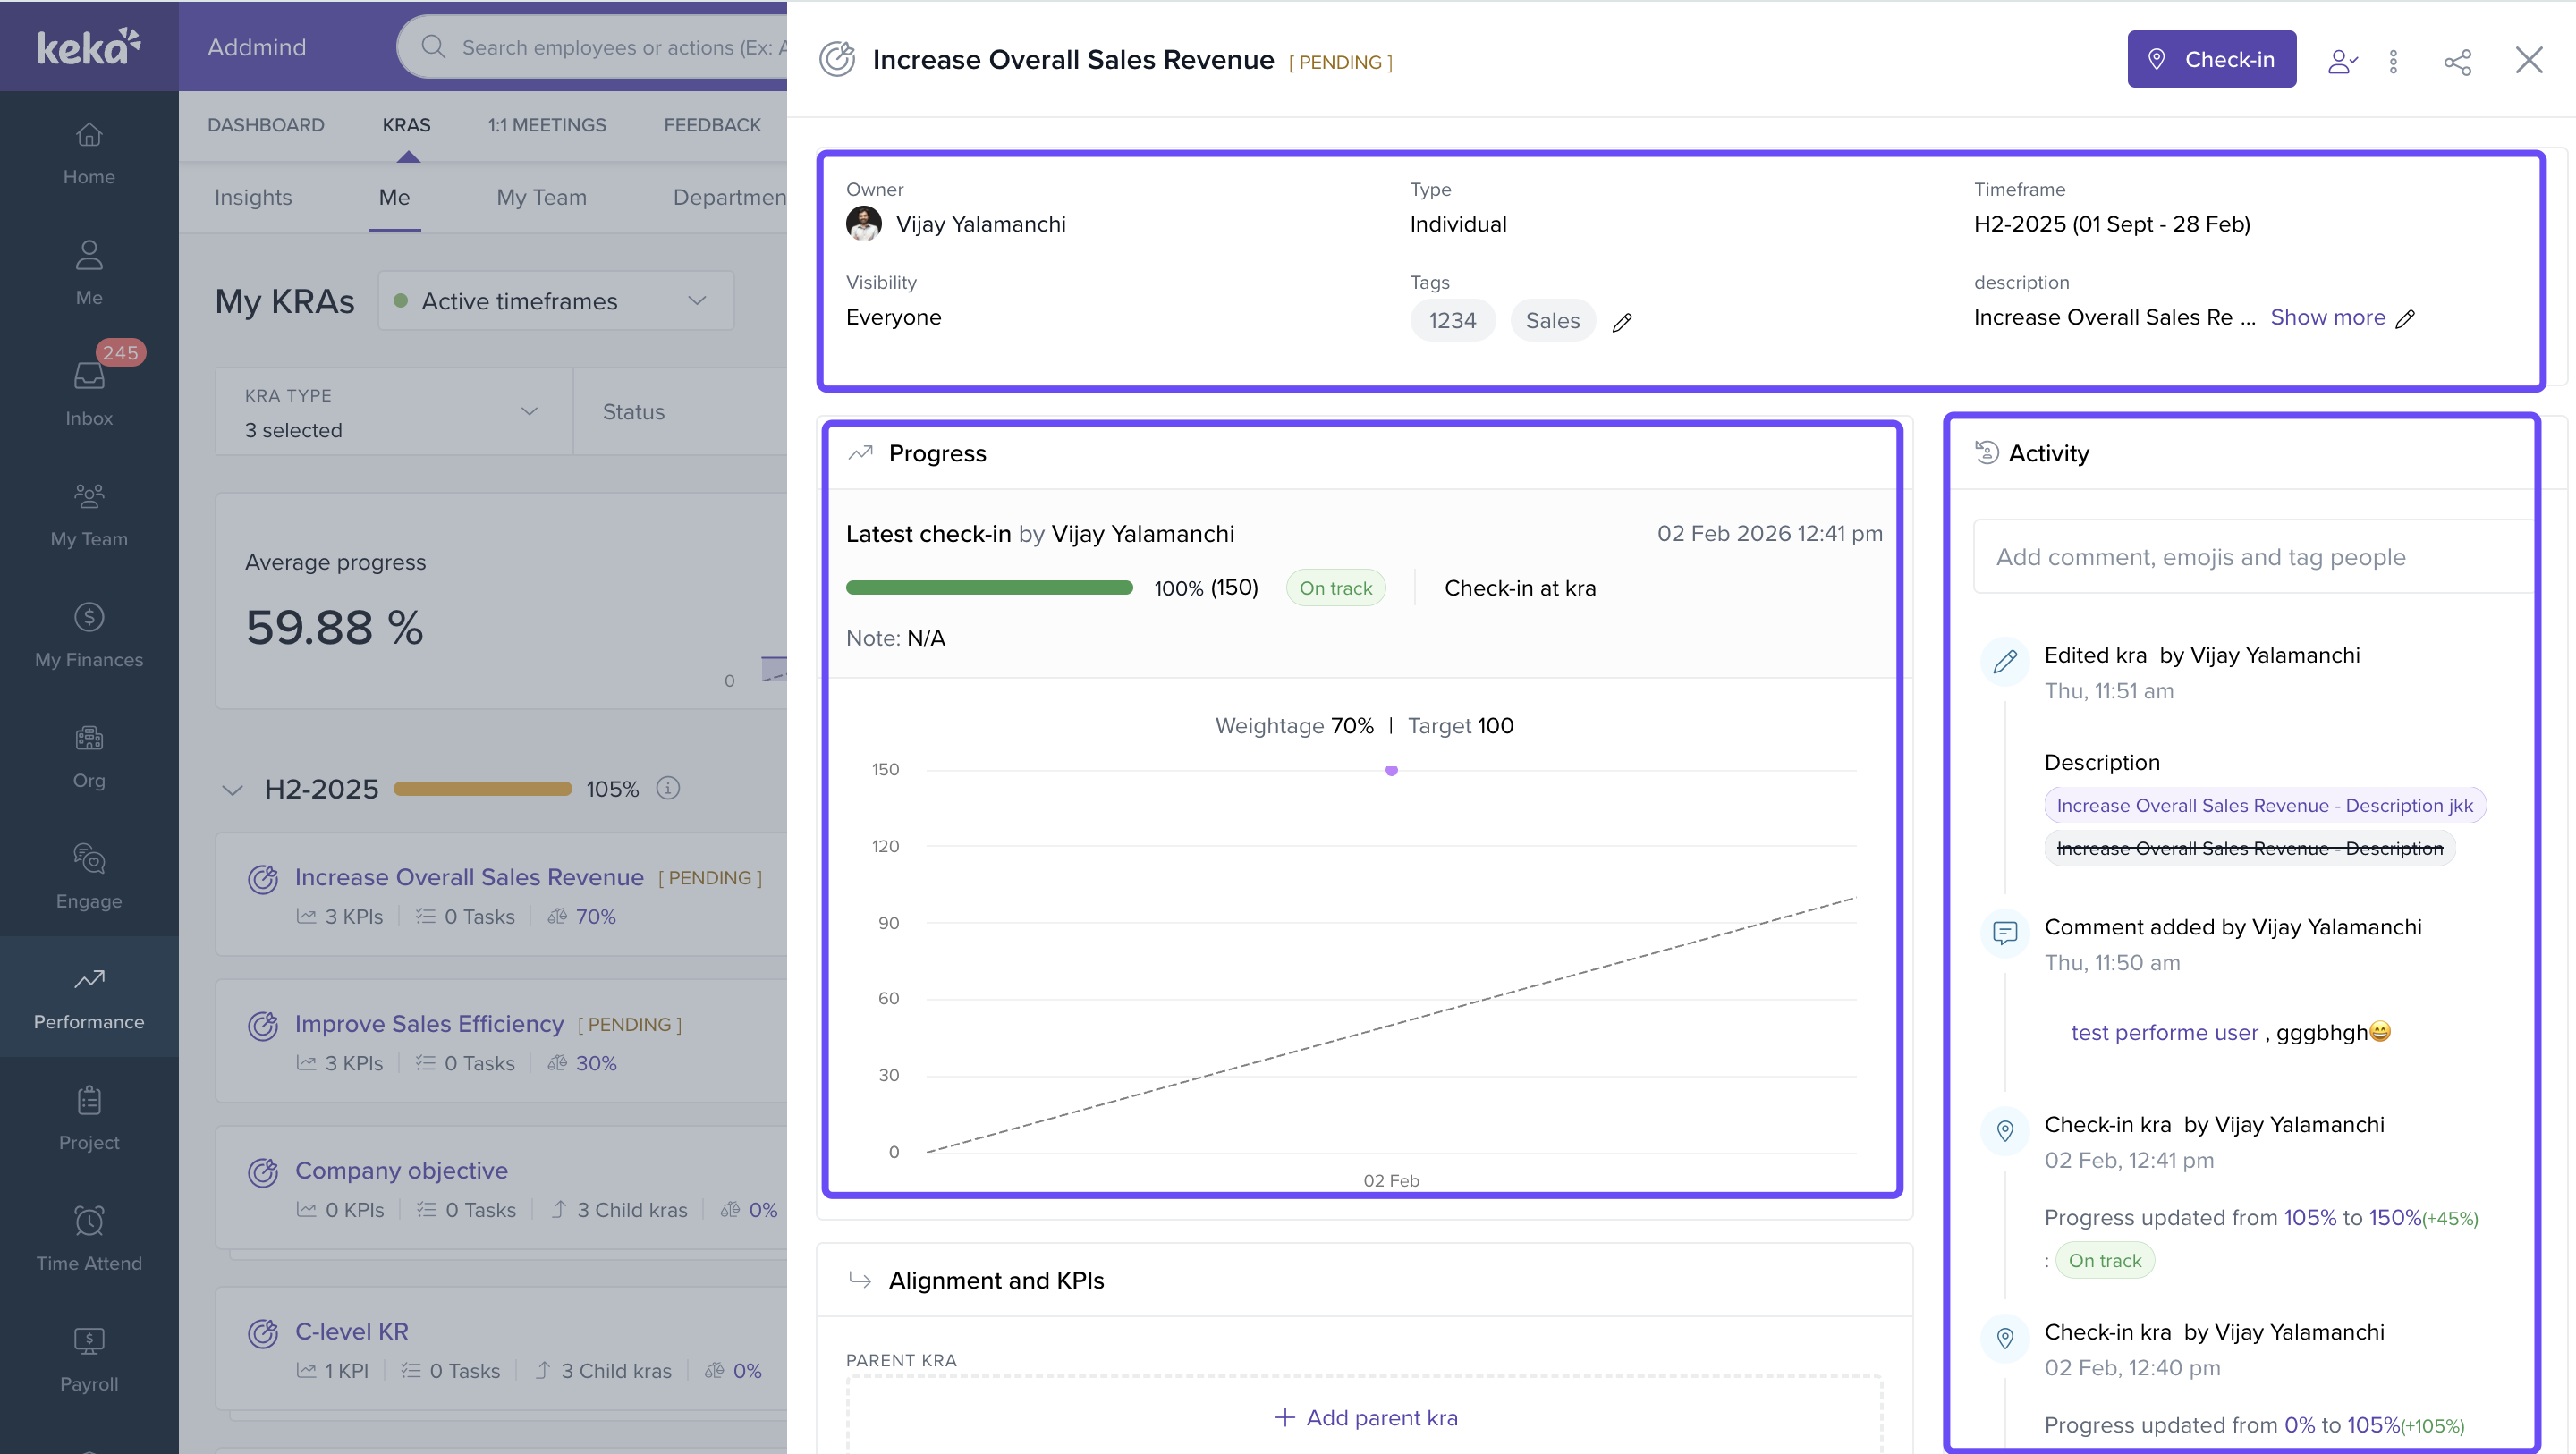This screenshot has height=1454, width=2576.
Task: Open the Active timeframes dropdown
Action: (x=556, y=301)
